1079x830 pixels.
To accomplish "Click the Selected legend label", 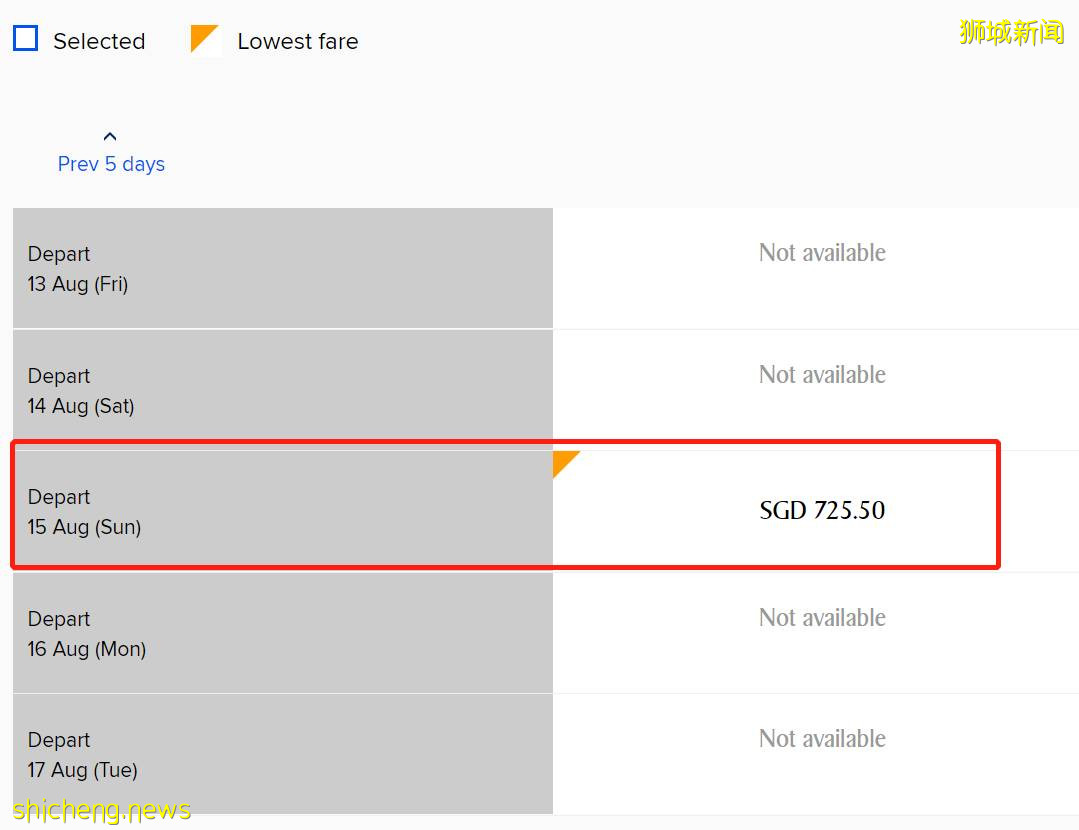I will (99, 41).
